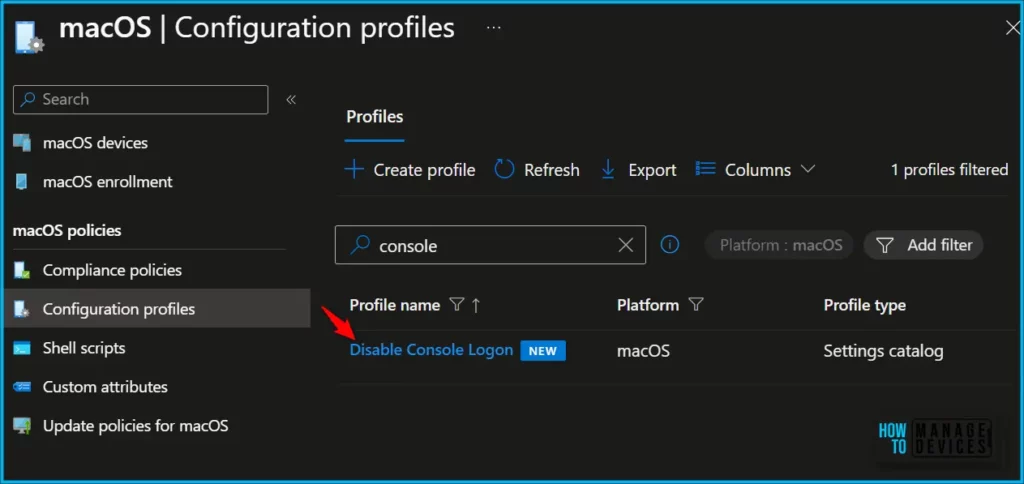Click the Shell scripts icon

pyautogui.click(x=22, y=348)
